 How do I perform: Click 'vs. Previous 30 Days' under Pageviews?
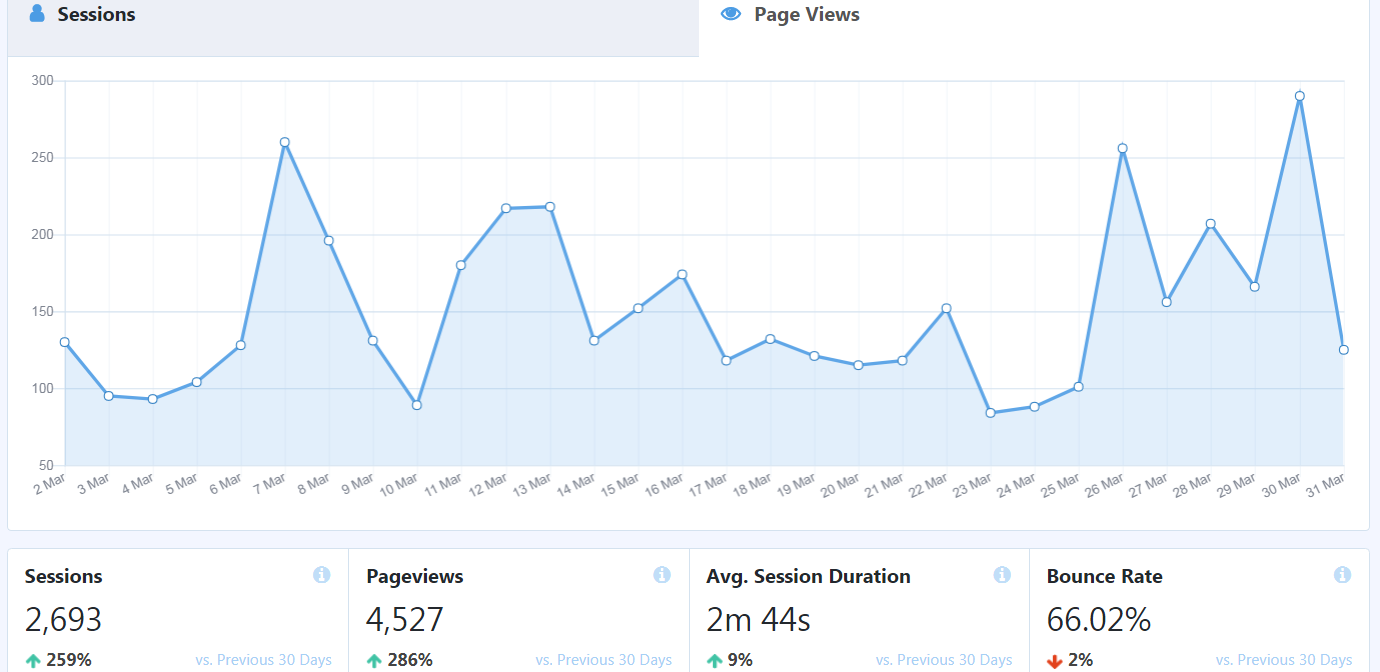pyautogui.click(x=604, y=660)
